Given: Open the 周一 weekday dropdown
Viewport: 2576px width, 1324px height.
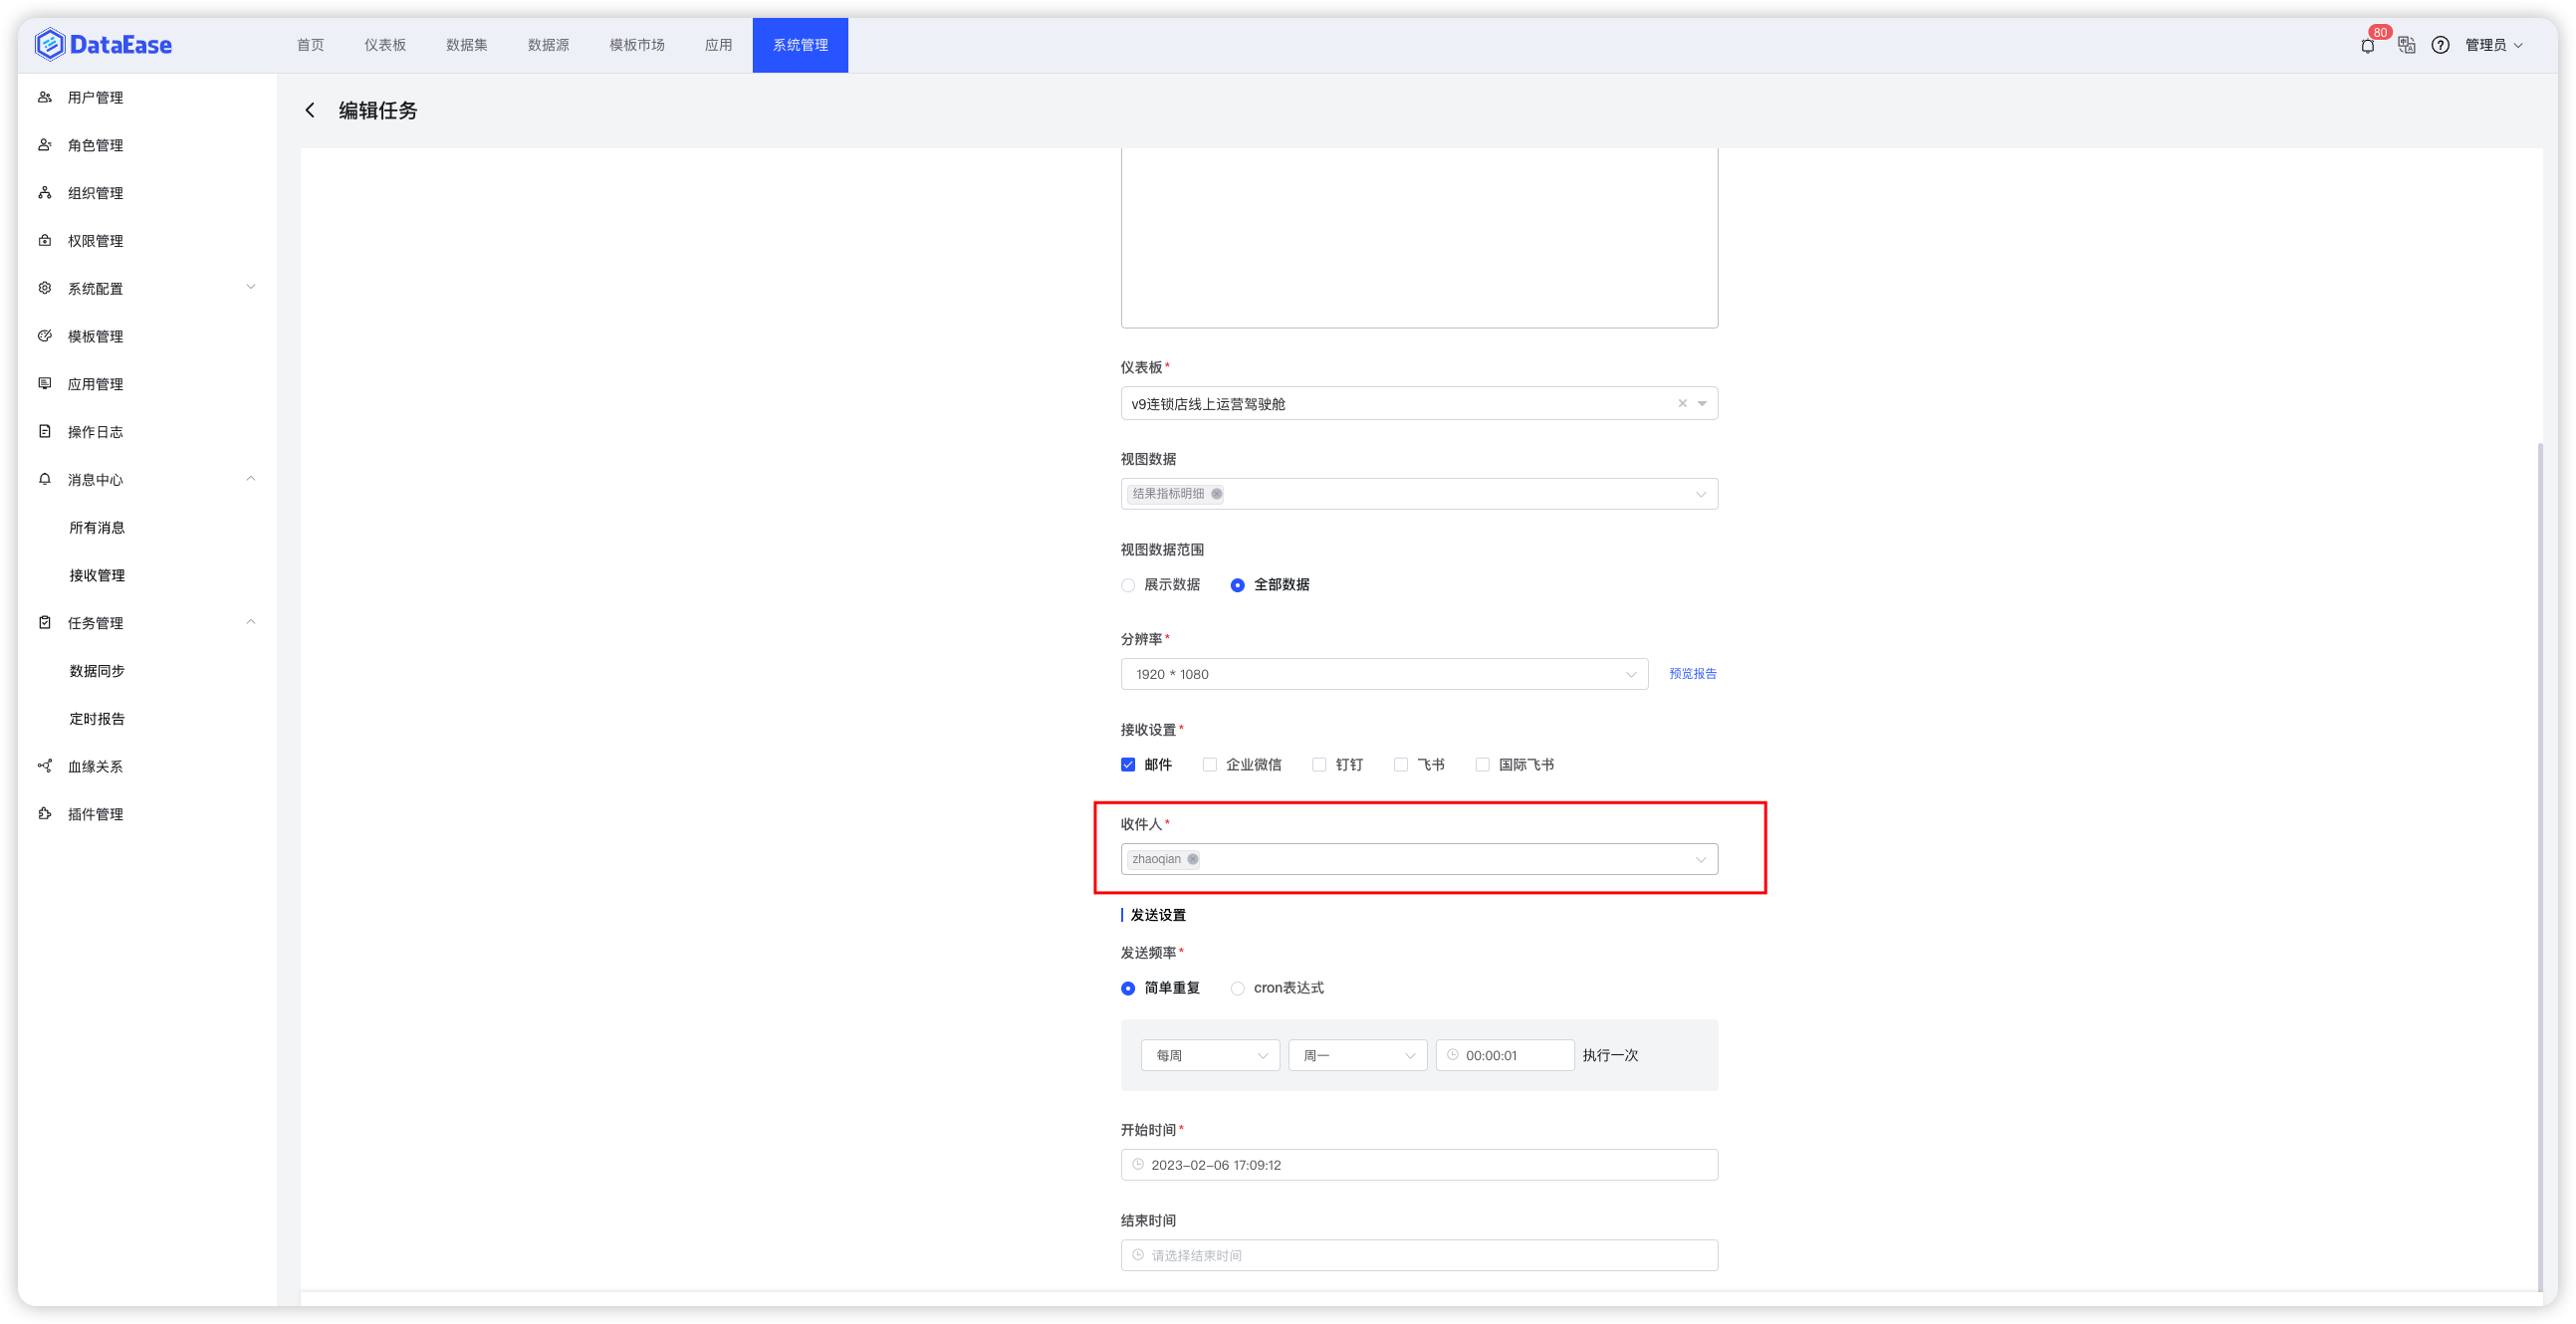Looking at the screenshot, I should [1357, 1055].
